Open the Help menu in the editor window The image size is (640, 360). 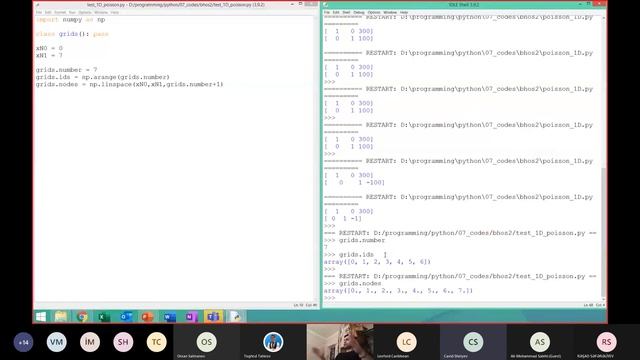115,13
